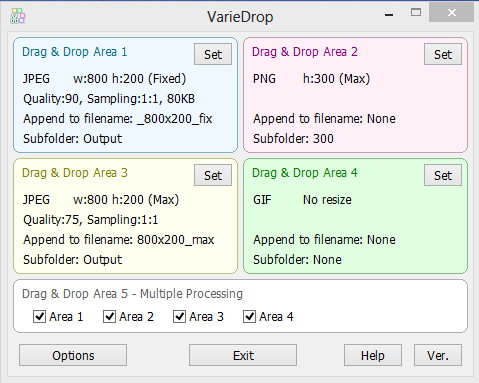Select the blue Drag & Drop Area 1 panel
Image resolution: width=479 pixels, height=383 pixels.
pyautogui.click(x=125, y=95)
